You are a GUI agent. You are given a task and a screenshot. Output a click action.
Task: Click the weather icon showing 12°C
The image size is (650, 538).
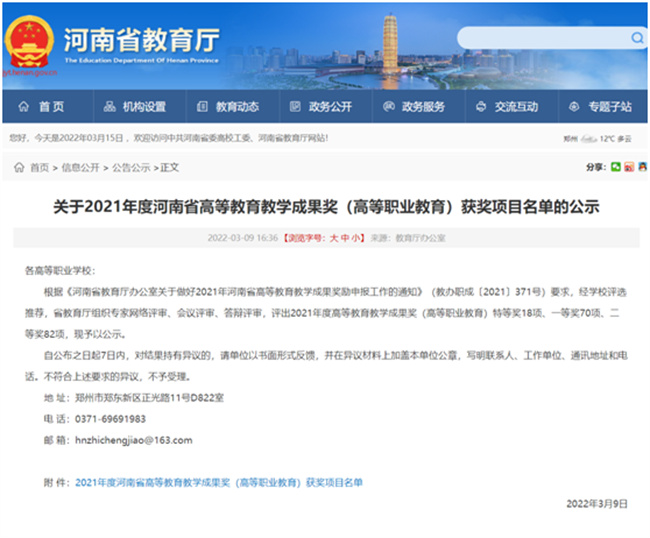click(589, 139)
